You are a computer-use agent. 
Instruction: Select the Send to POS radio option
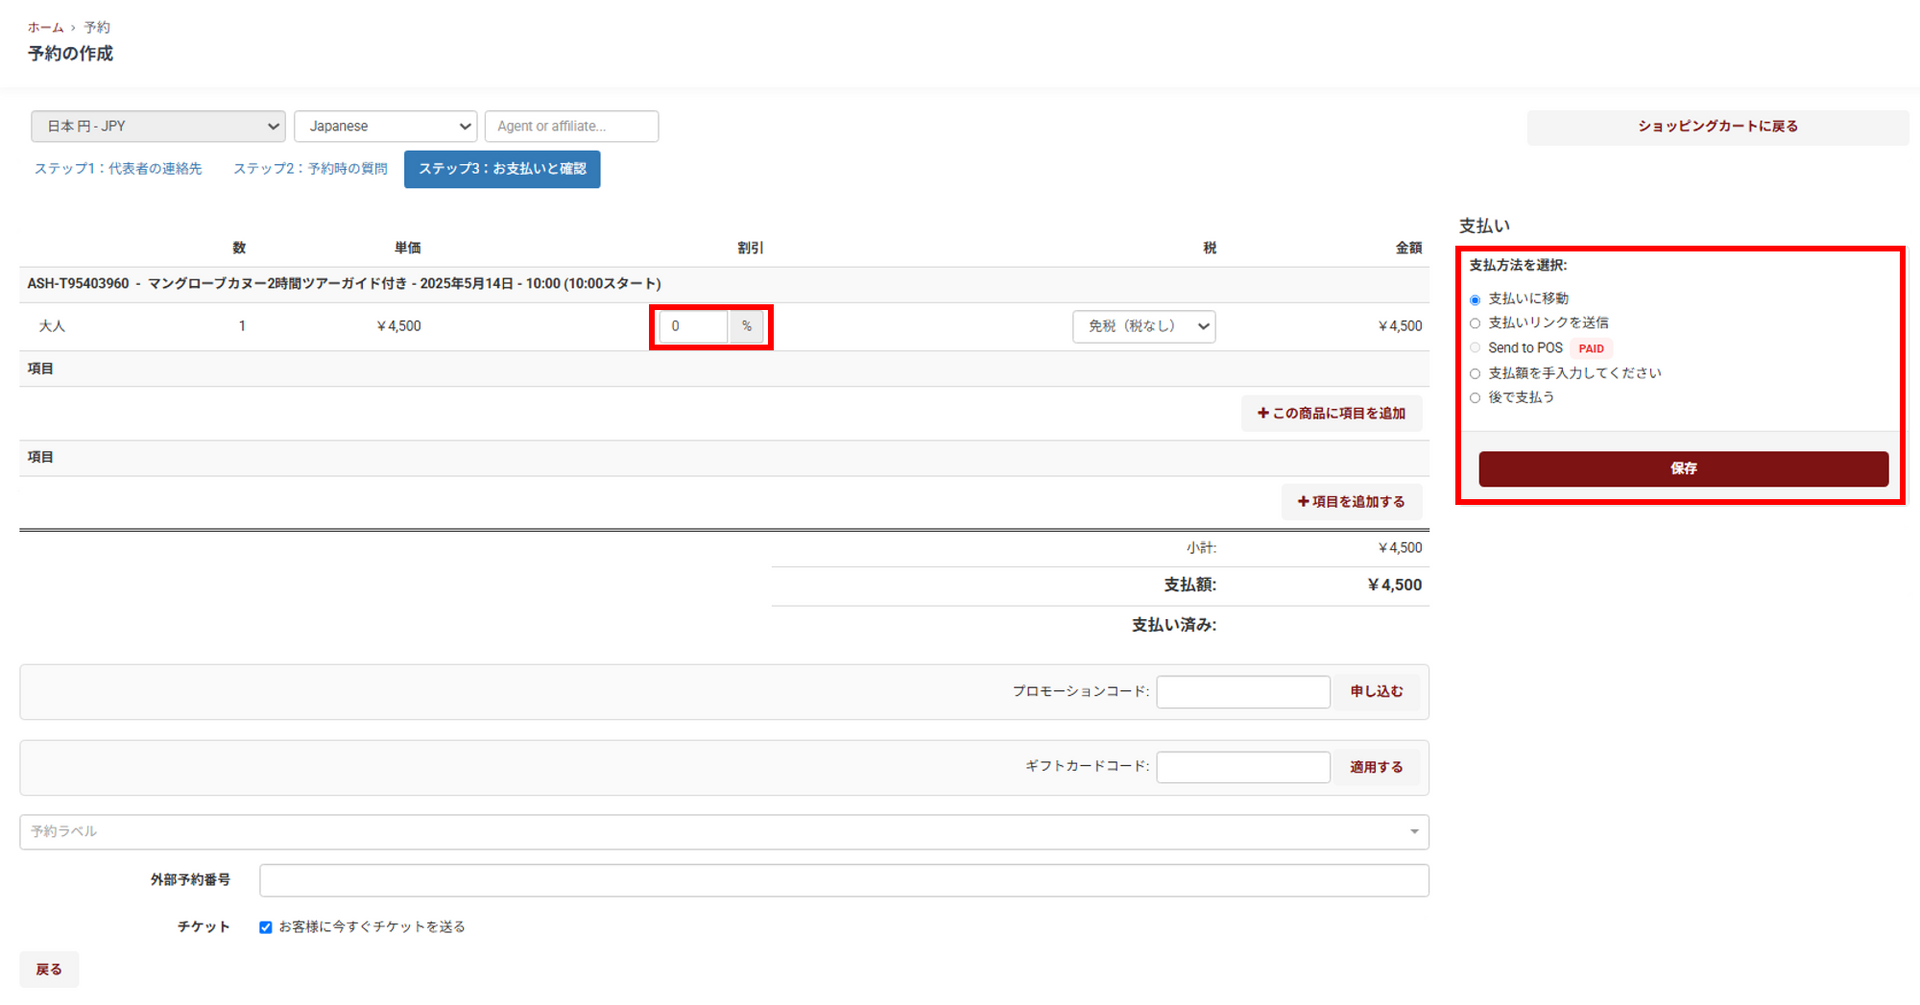click(x=1475, y=348)
